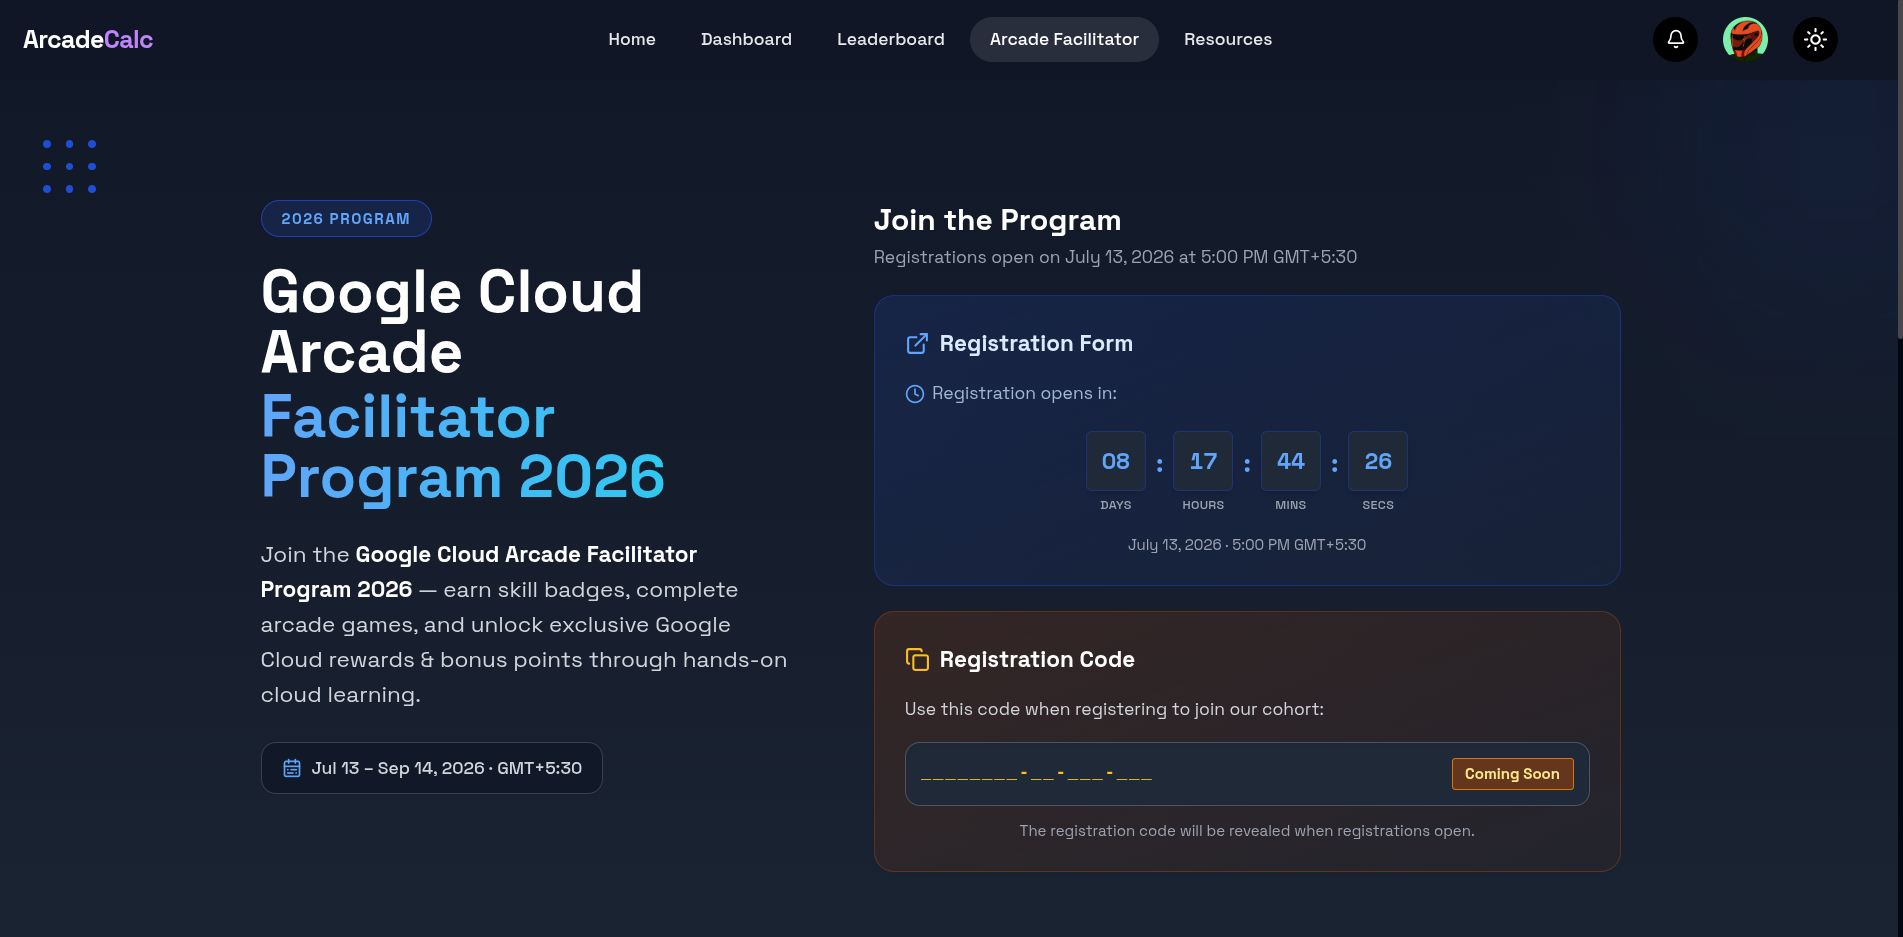Click the 17 HOURS countdown box
The width and height of the screenshot is (1903, 937).
point(1203,461)
